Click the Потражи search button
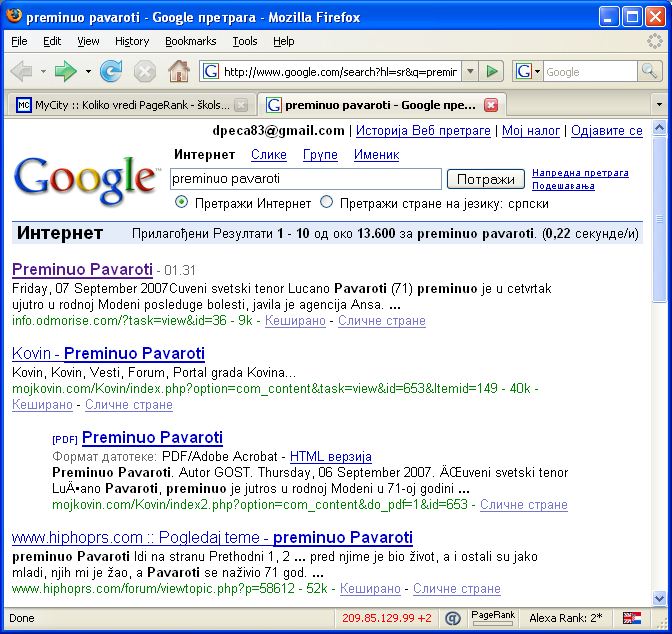Viewport: 672px width, 634px height. pos(486,179)
